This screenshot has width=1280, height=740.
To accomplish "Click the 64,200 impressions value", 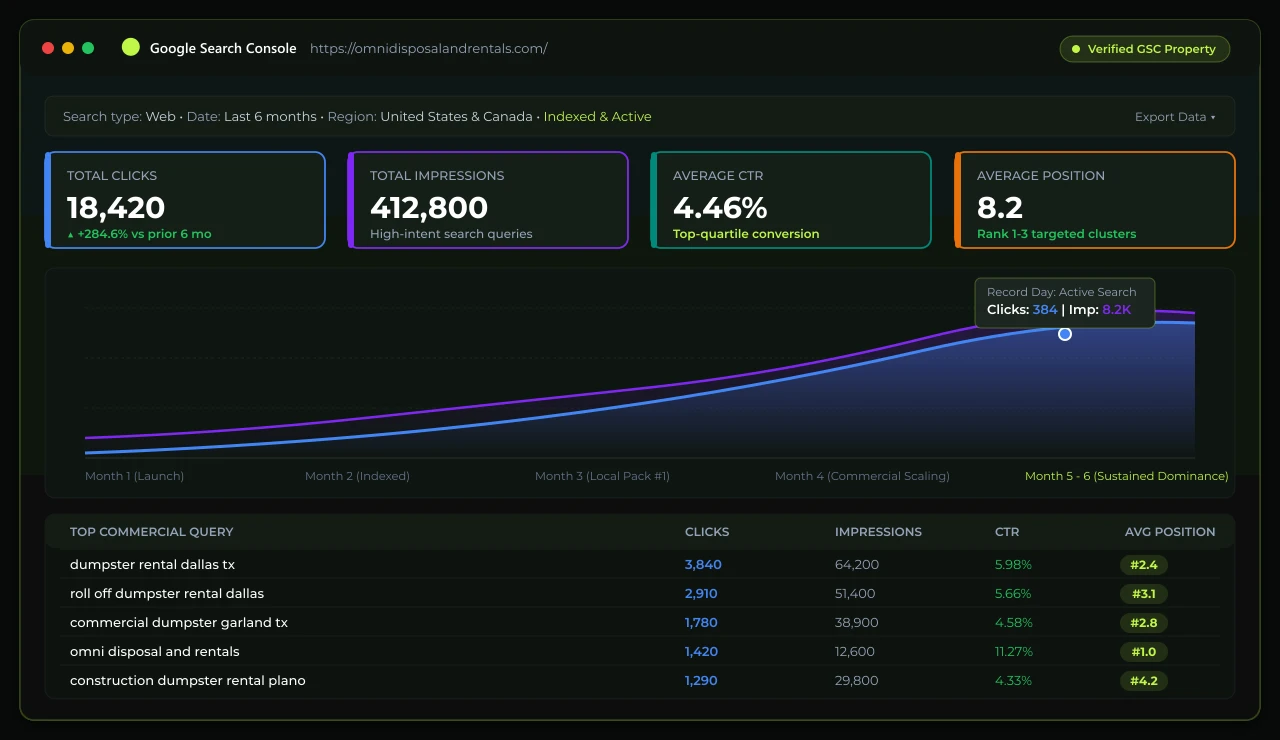I will (857, 565).
